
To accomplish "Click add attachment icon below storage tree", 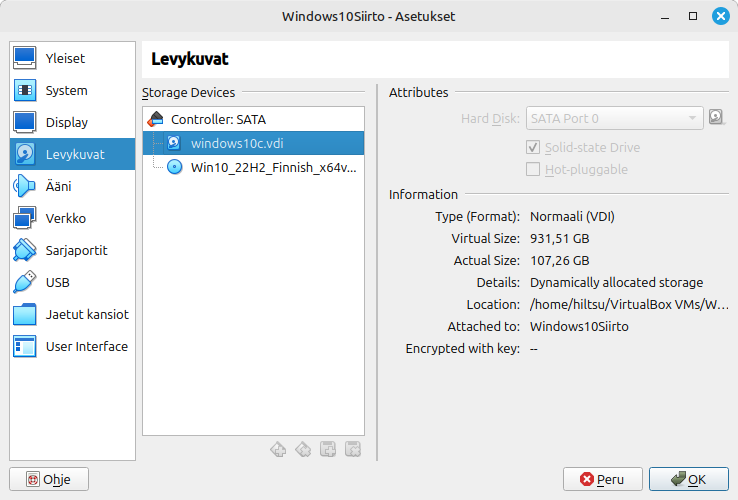I will pyautogui.click(x=328, y=450).
